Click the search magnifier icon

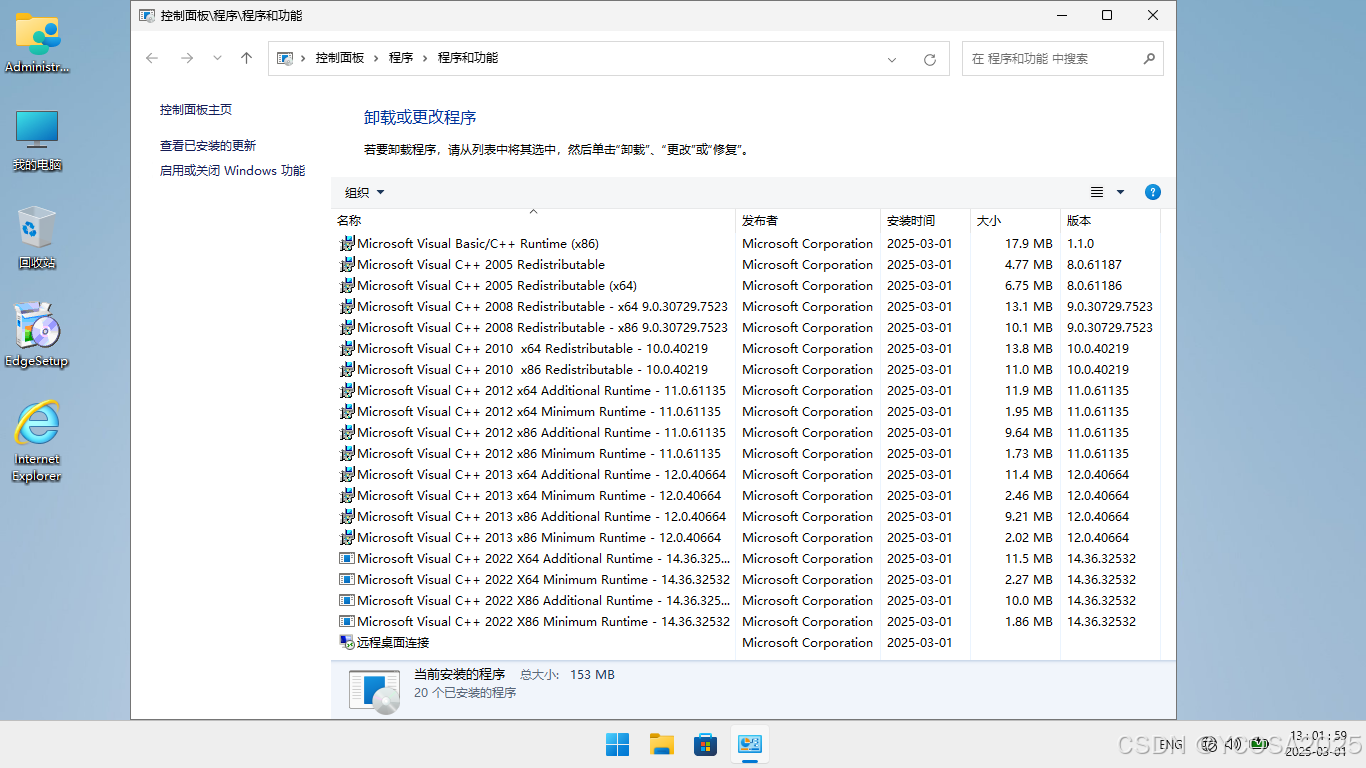1149,59
